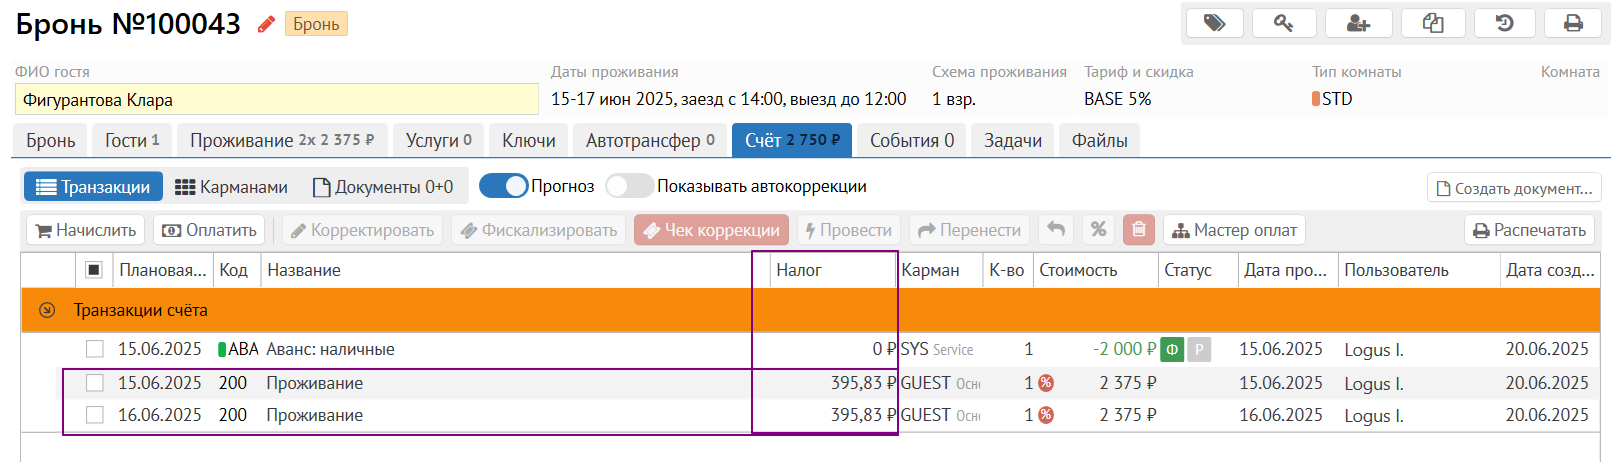Click discount icon on first Проживание row
This screenshot has width=1619, height=462.
1046,383
